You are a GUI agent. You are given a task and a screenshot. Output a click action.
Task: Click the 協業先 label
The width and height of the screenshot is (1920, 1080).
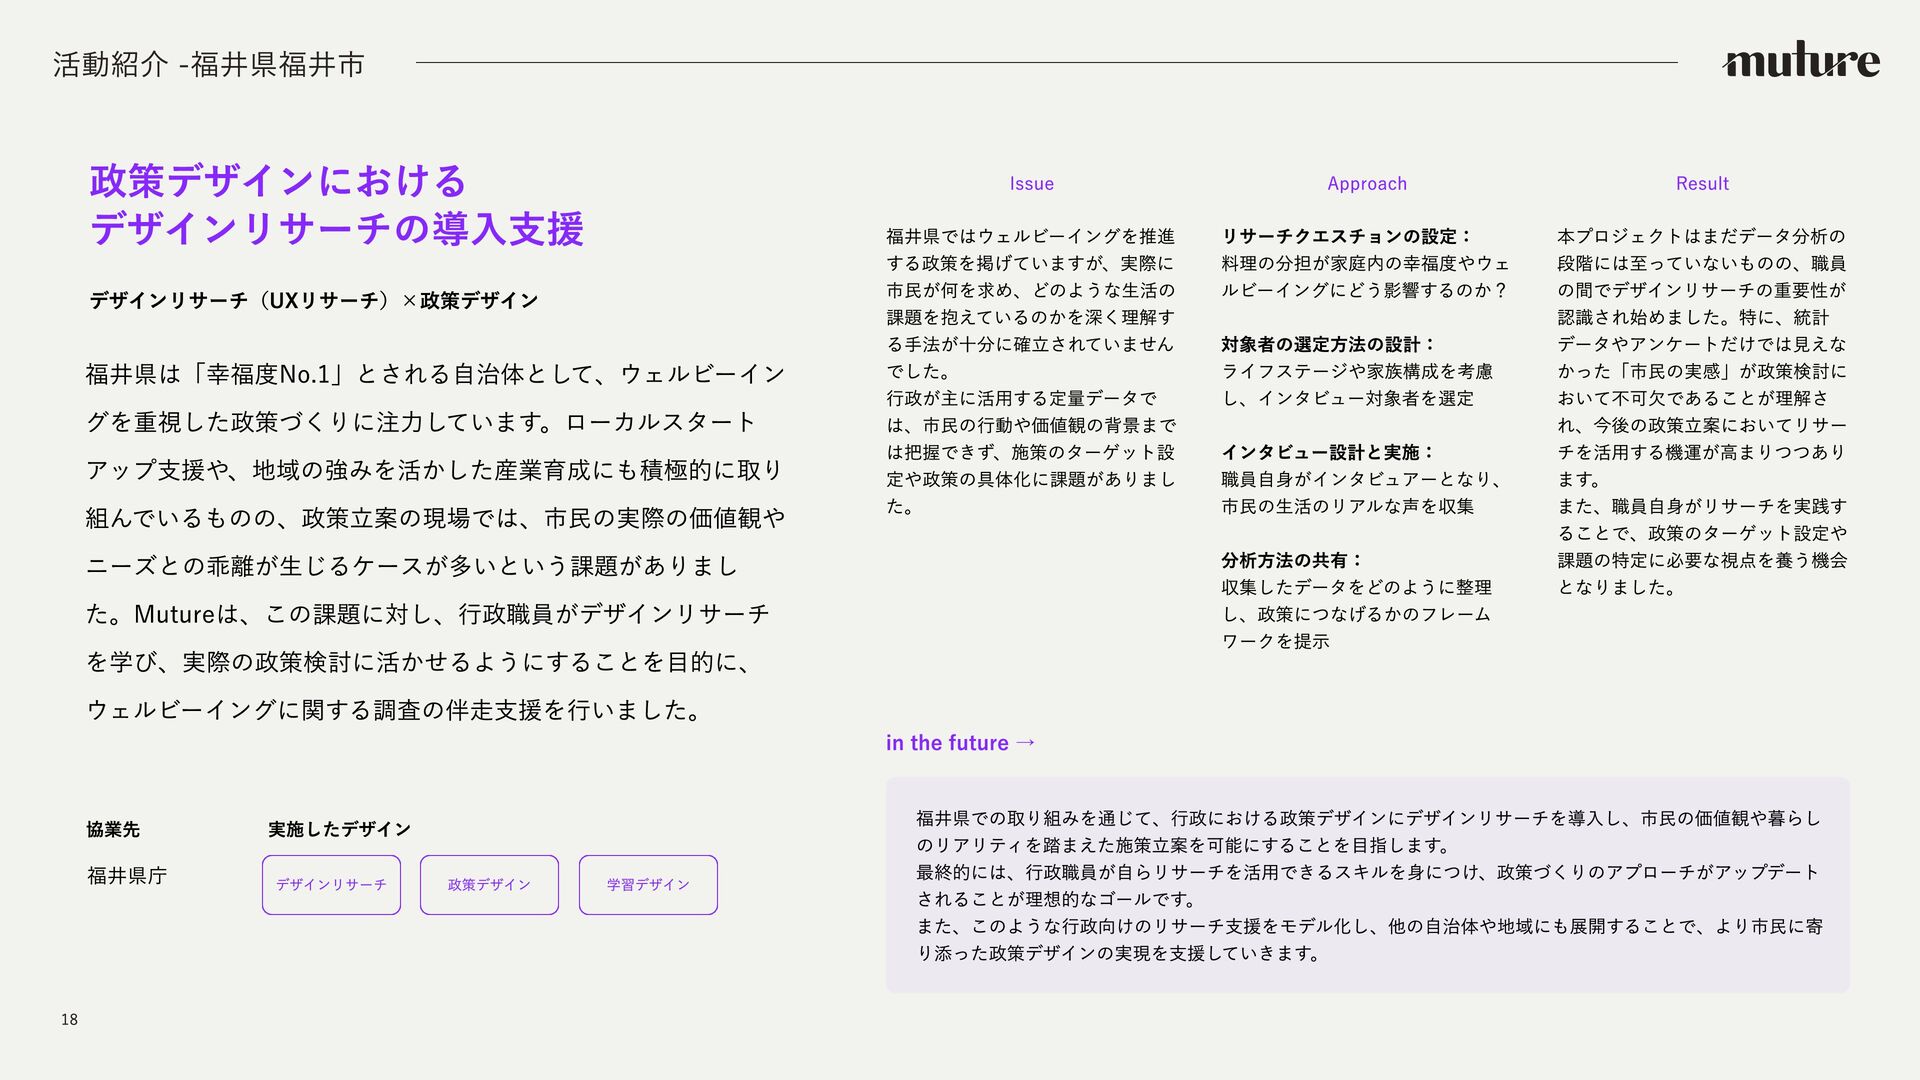tap(113, 829)
